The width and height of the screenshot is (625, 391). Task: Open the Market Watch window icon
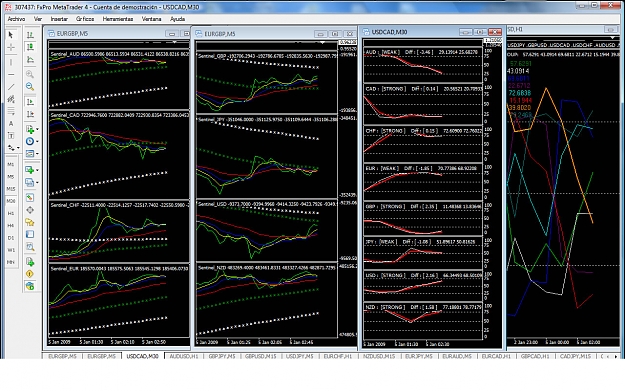30,197
